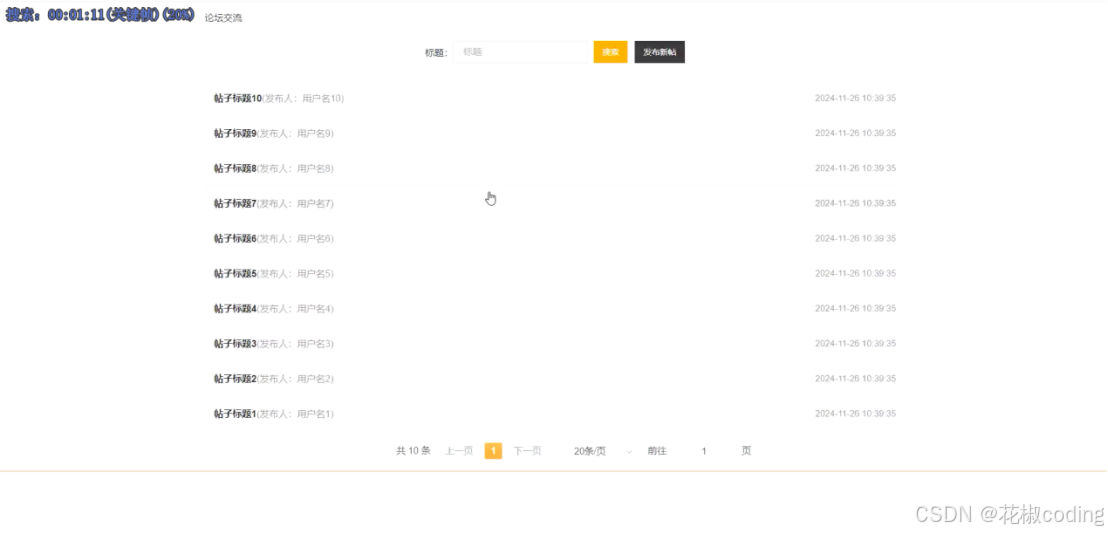Click publisher text 用户名2
Screen dimensions: 1108x534
pyautogui.click(x=313, y=379)
